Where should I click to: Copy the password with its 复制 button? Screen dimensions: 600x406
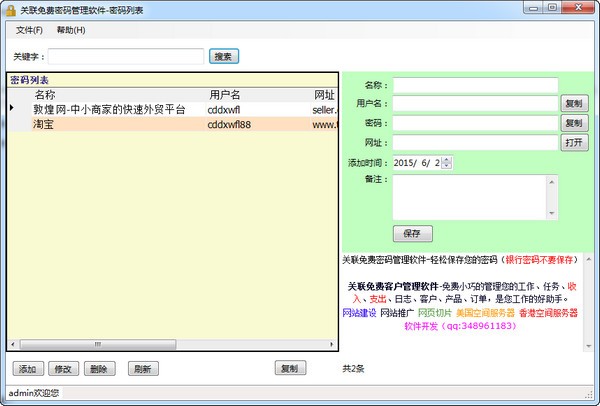click(x=574, y=123)
